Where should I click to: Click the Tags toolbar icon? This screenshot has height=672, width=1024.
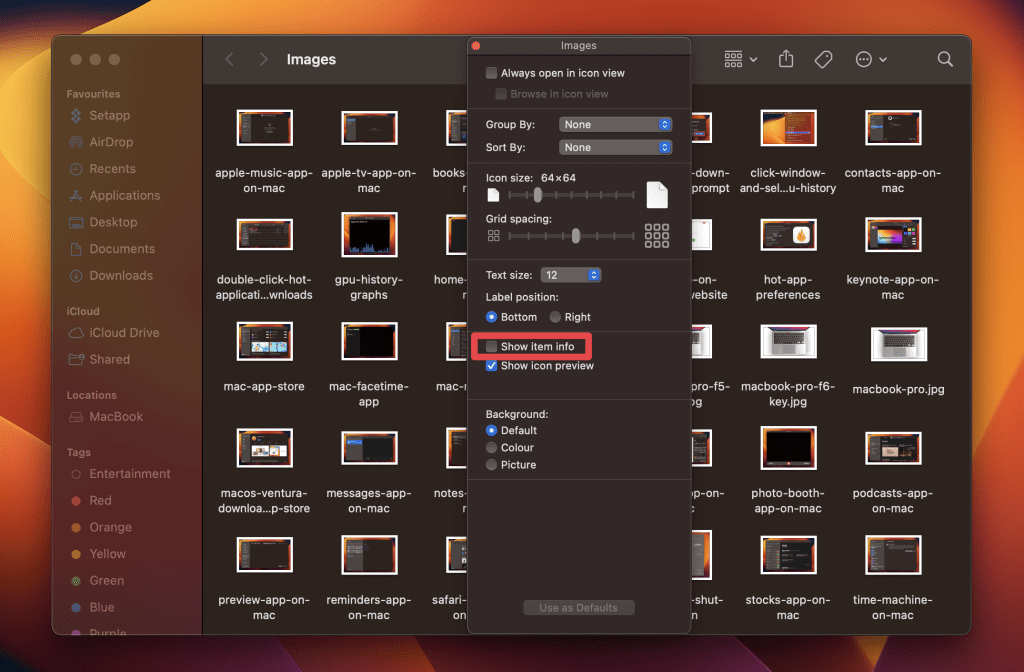(x=824, y=59)
